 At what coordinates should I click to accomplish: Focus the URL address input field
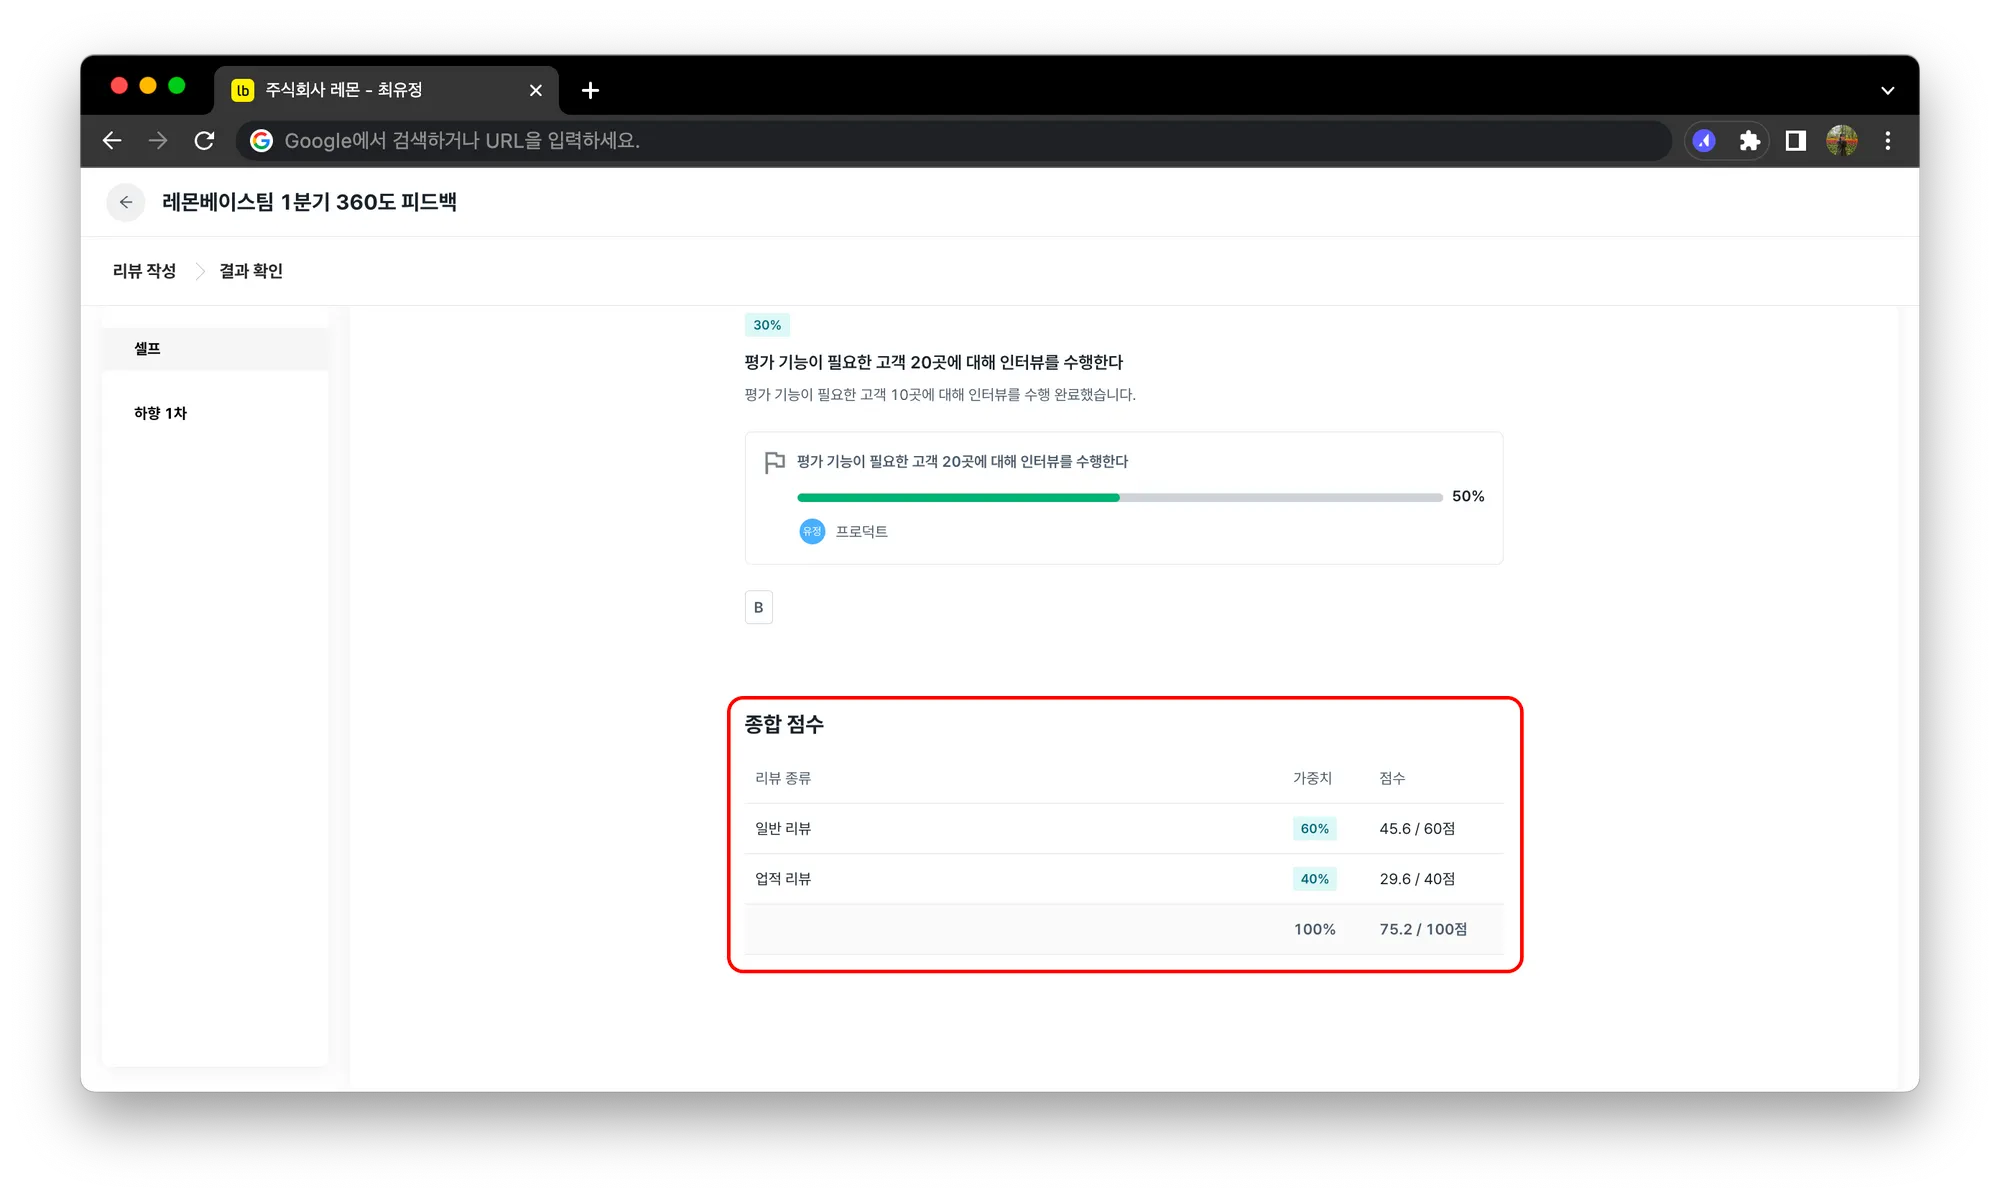click(x=953, y=141)
